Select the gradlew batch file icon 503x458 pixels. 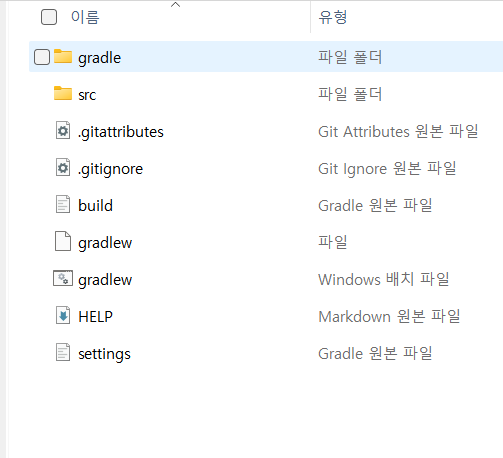point(63,278)
